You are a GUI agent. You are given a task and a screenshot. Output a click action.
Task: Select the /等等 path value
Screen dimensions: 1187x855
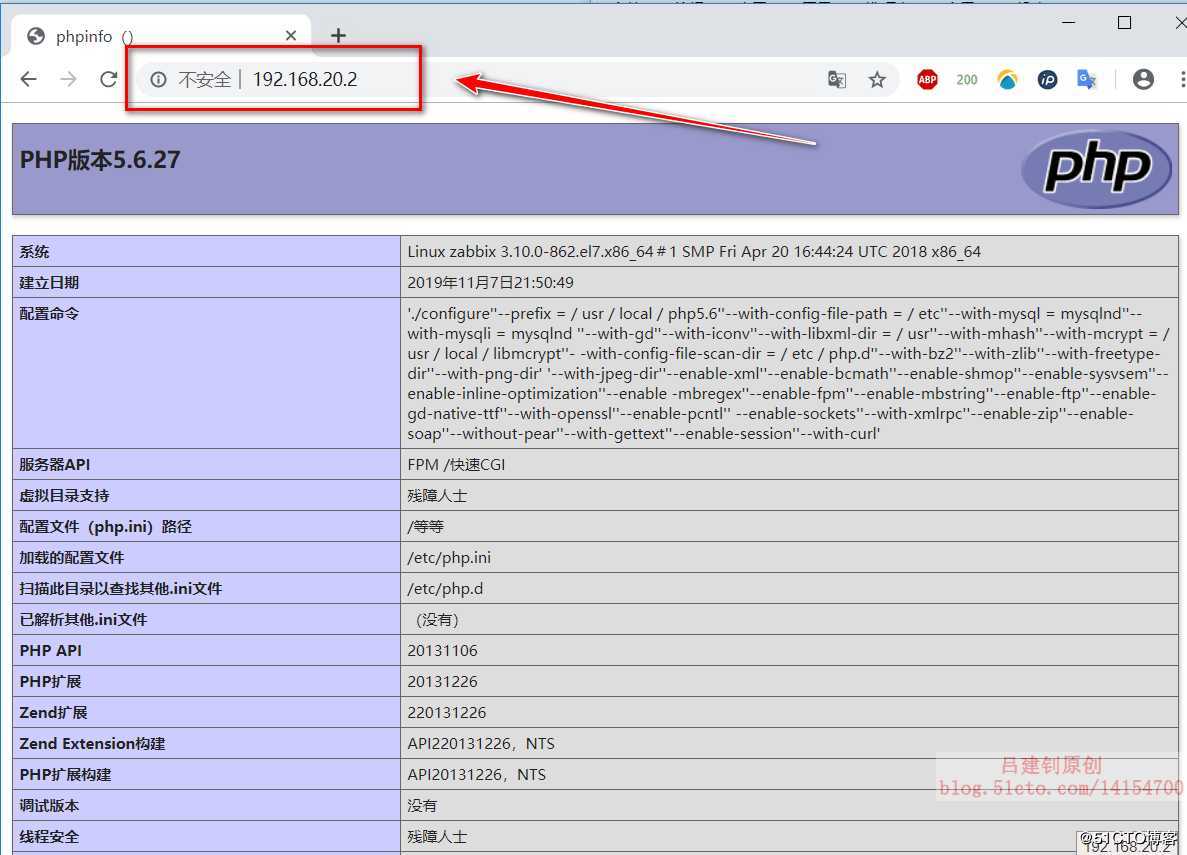coord(425,526)
